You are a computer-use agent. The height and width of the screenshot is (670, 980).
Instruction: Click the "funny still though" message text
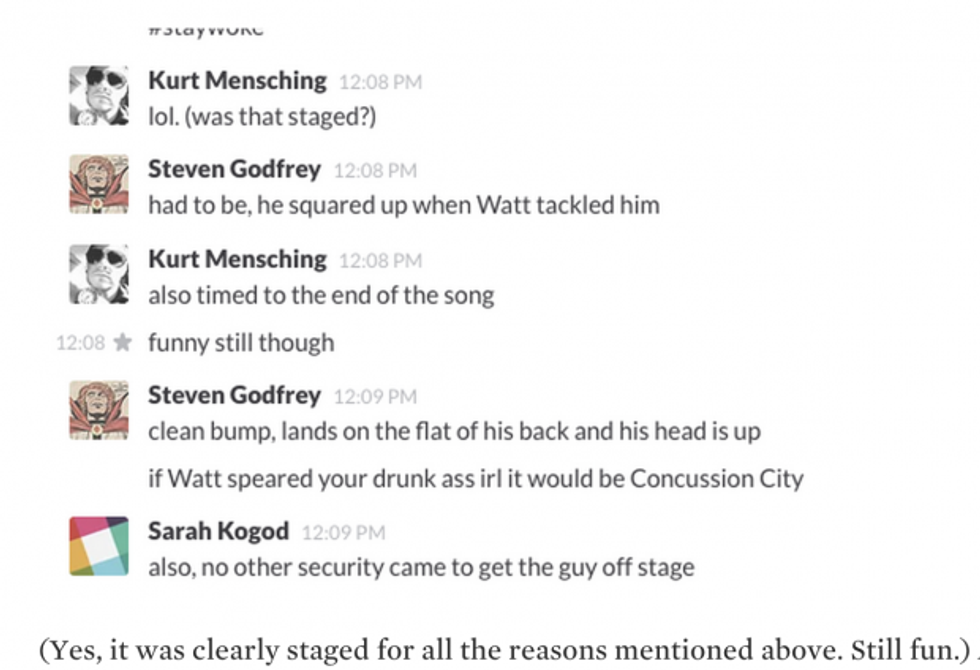tap(241, 343)
